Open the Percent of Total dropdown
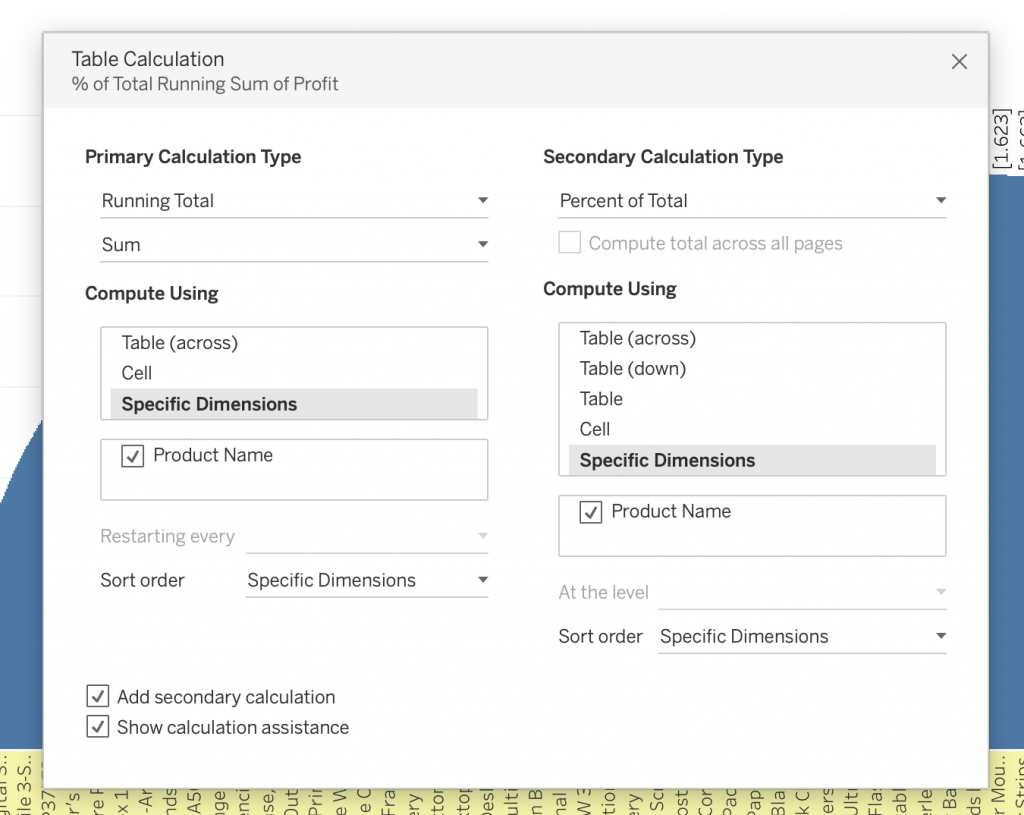Screen dimensions: 1024x815 (x=752, y=201)
